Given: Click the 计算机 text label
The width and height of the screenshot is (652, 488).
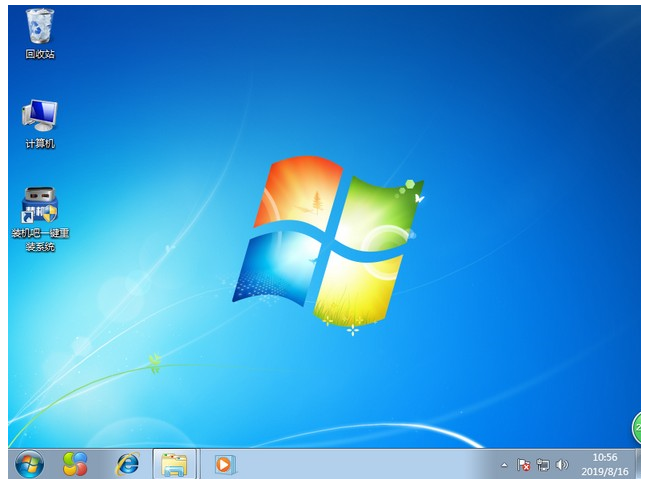Looking at the screenshot, I should (x=40, y=144).
